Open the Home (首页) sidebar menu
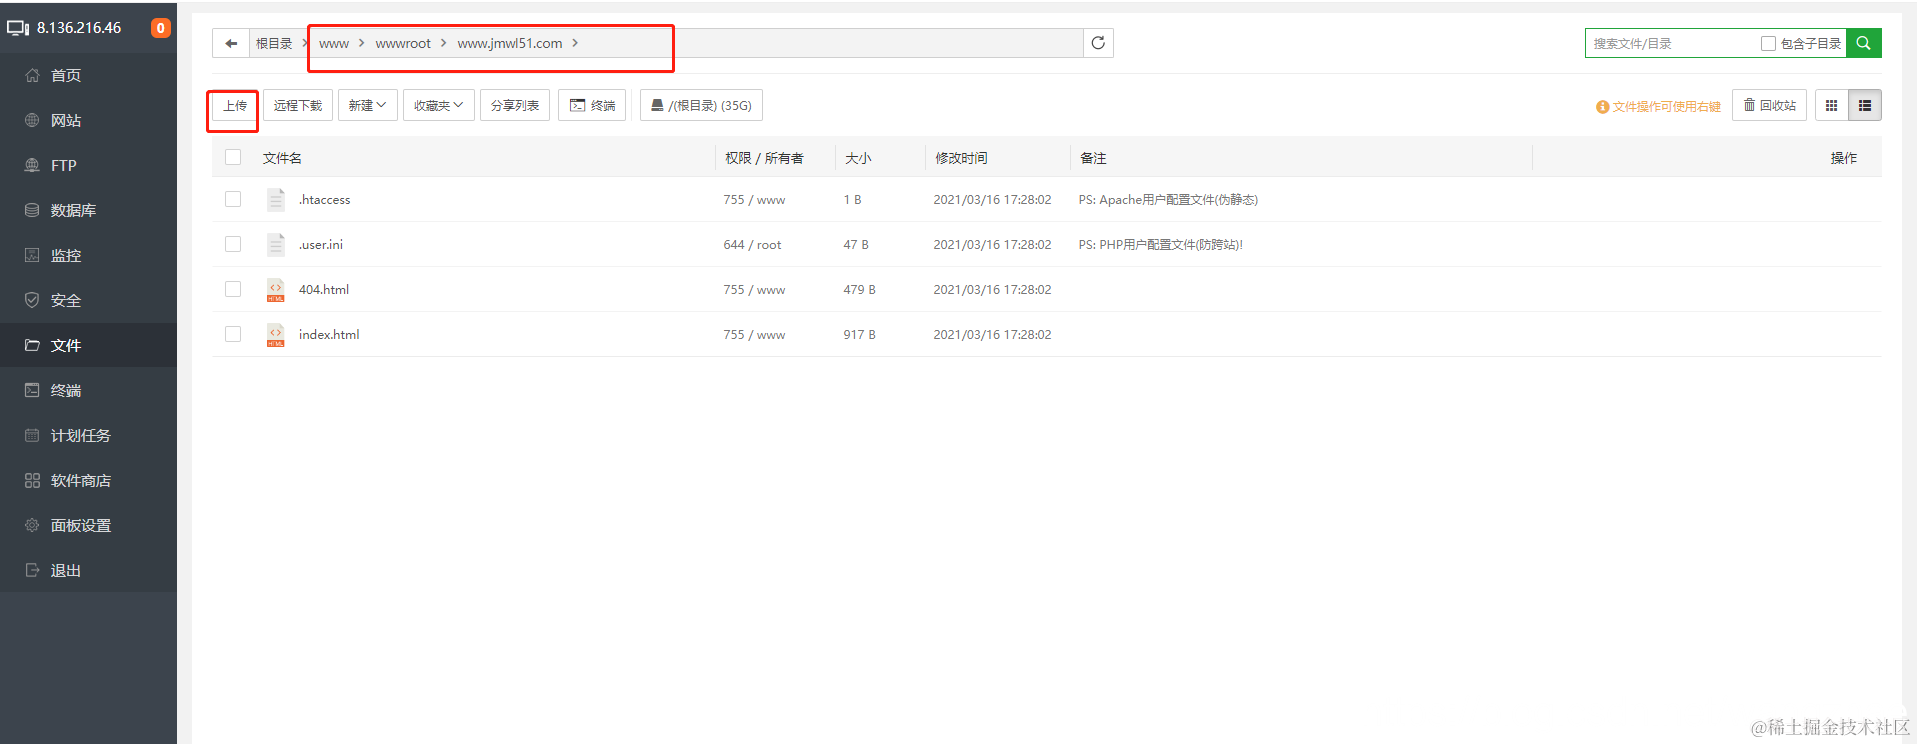 88,75
